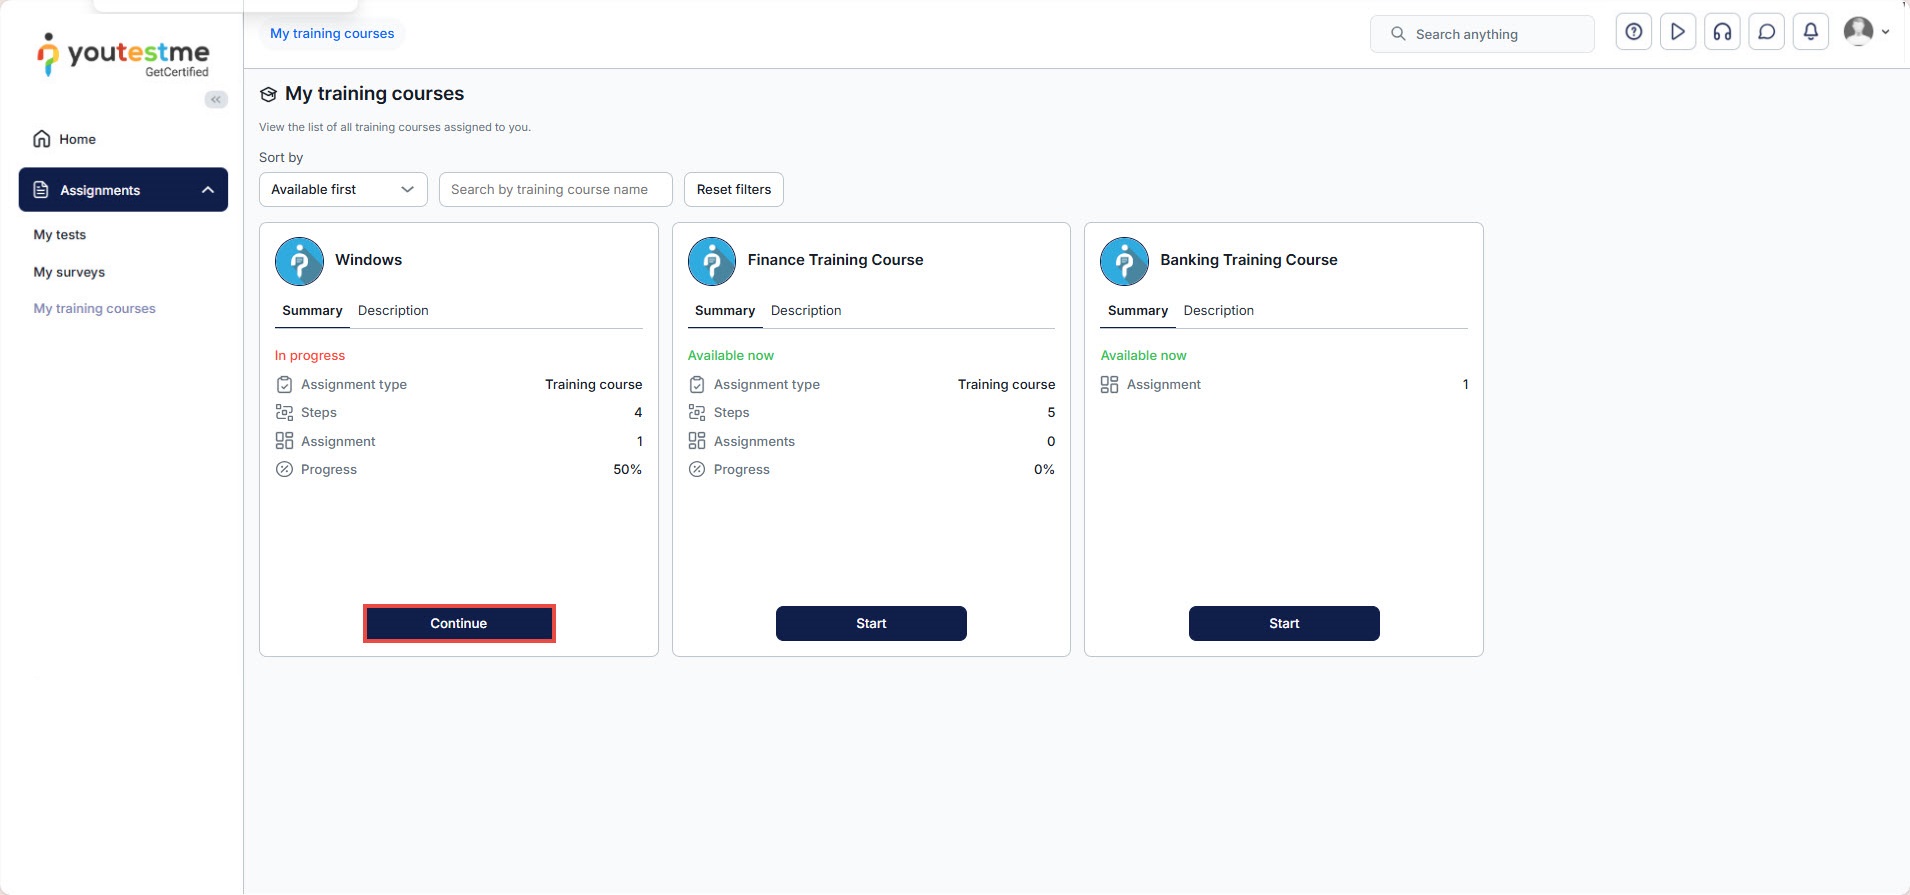The width and height of the screenshot is (1910, 895).
Task: Click the help question mark icon
Action: 1633,32
